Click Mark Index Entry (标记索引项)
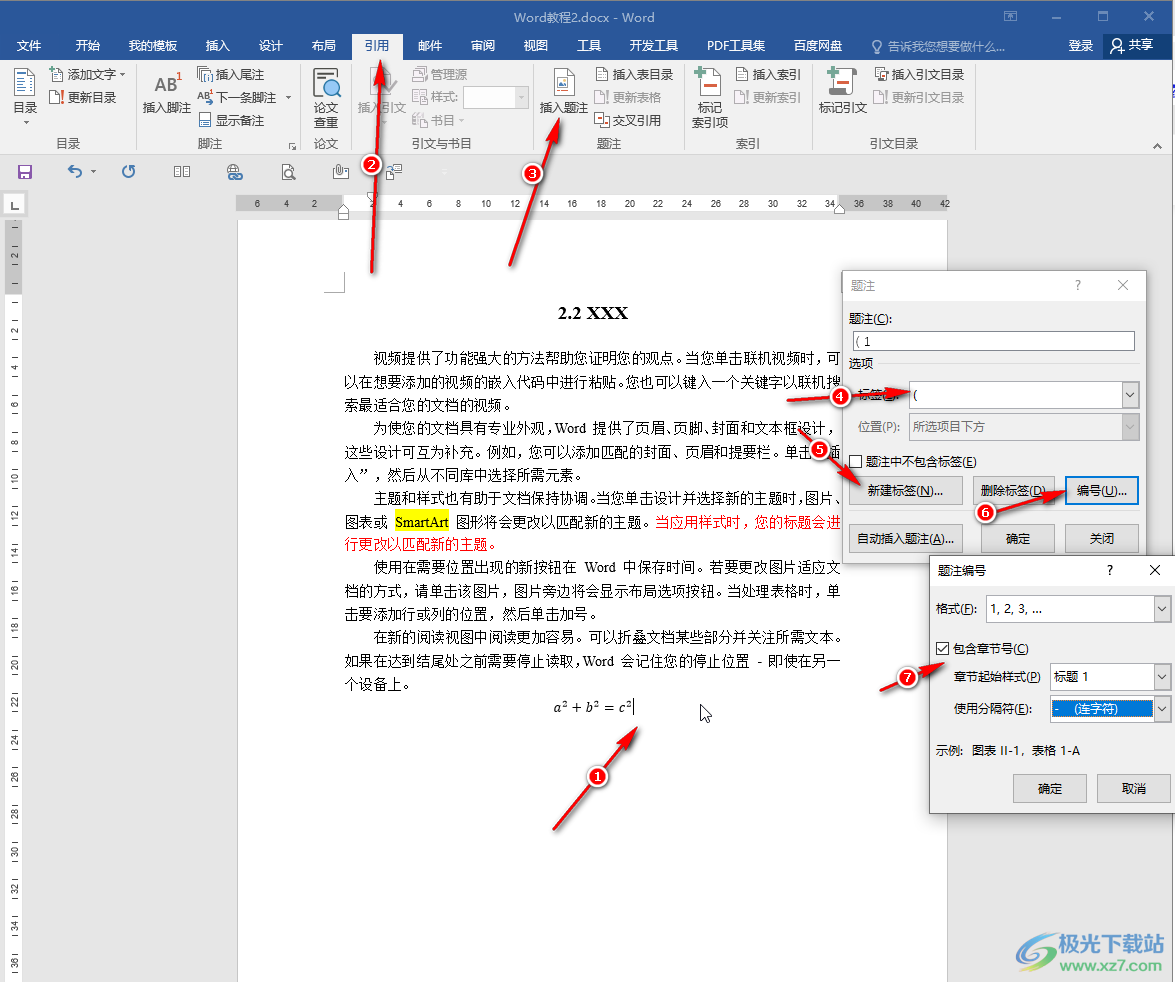This screenshot has width=1175, height=982. (709, 98)
